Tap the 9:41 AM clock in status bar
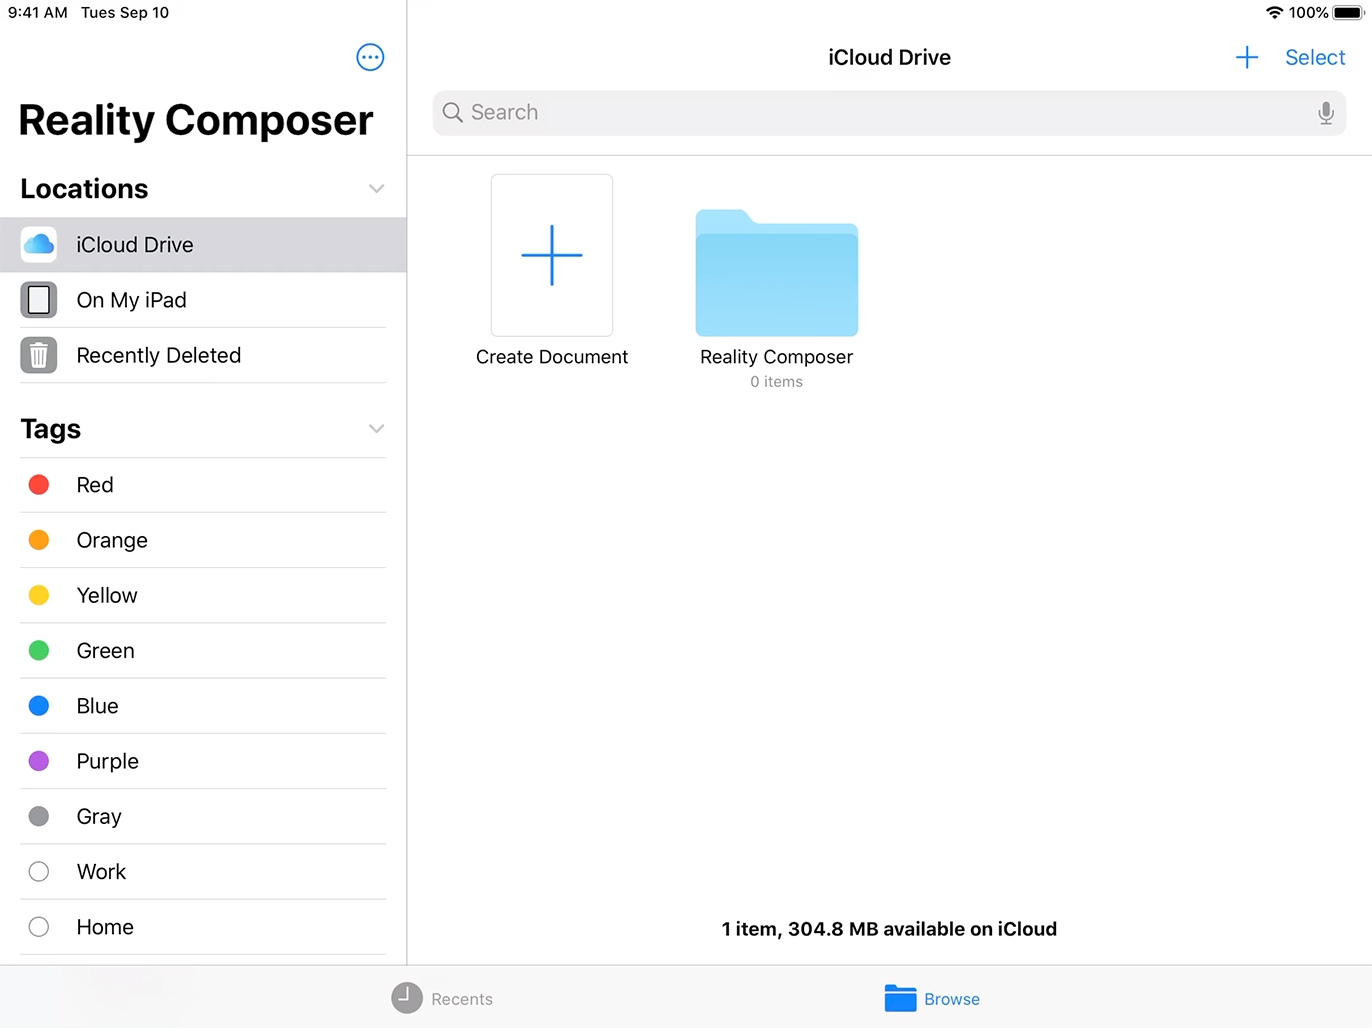The width and height of the screenshot is (1372, 1028). tap(38, 12)
